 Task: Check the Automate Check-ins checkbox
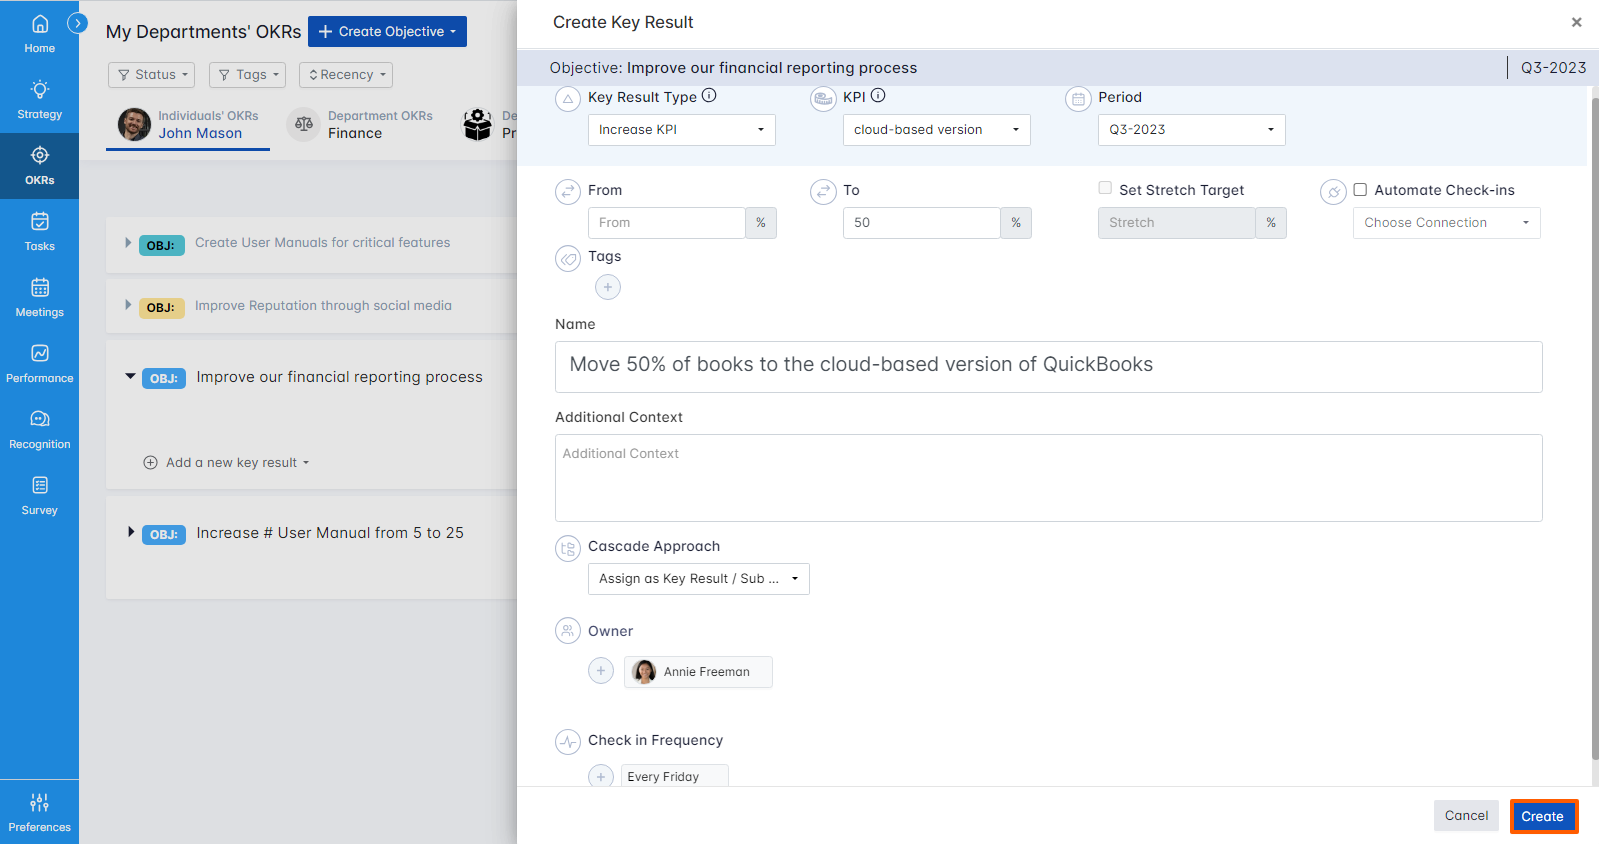[1360, 190]
